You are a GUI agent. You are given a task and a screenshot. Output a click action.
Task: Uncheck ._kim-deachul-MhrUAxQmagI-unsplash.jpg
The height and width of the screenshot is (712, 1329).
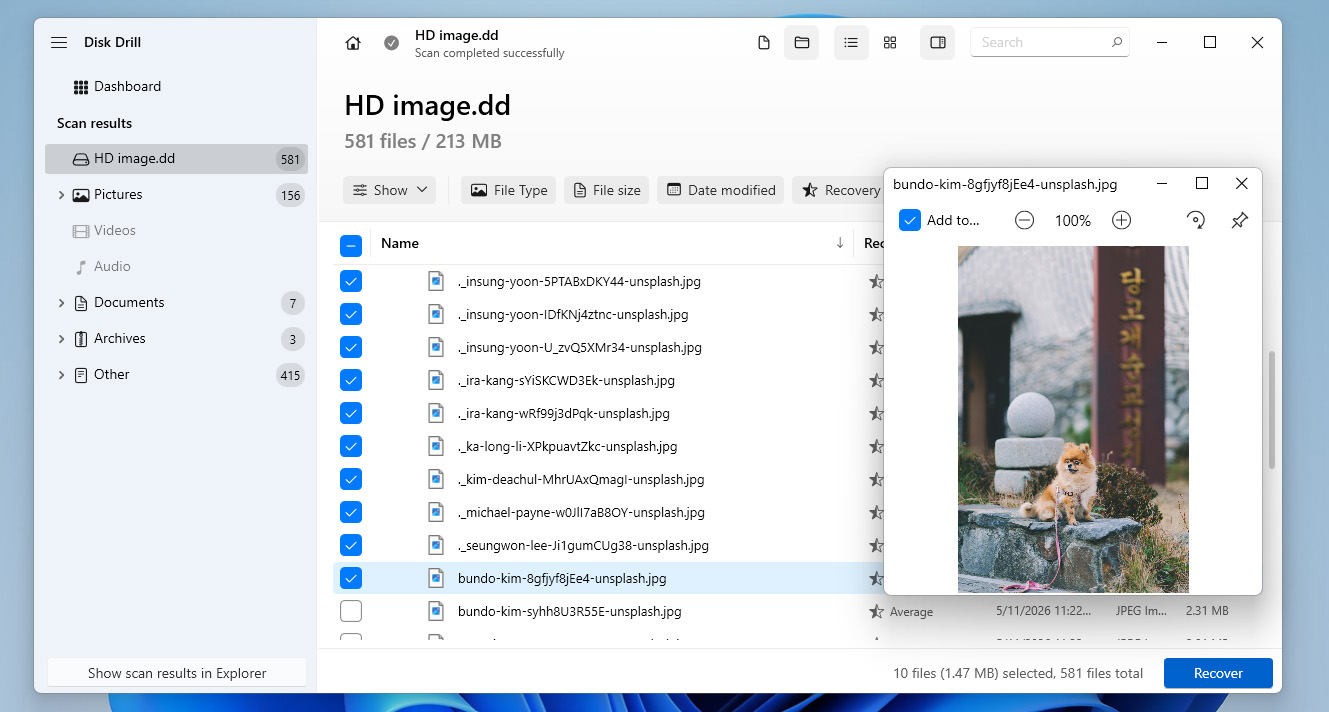tap(351, 479)
